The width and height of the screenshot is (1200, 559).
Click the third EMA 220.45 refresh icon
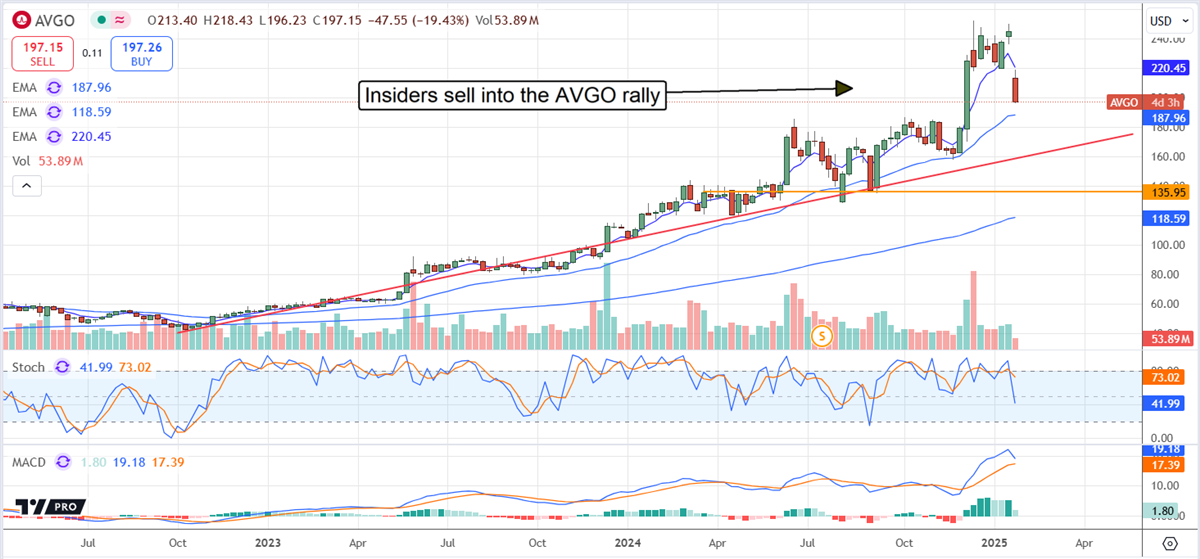click(53, 136)
